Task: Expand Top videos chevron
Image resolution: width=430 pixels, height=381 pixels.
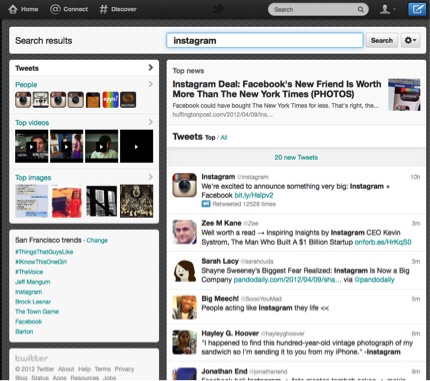Action: coord(151,122)
